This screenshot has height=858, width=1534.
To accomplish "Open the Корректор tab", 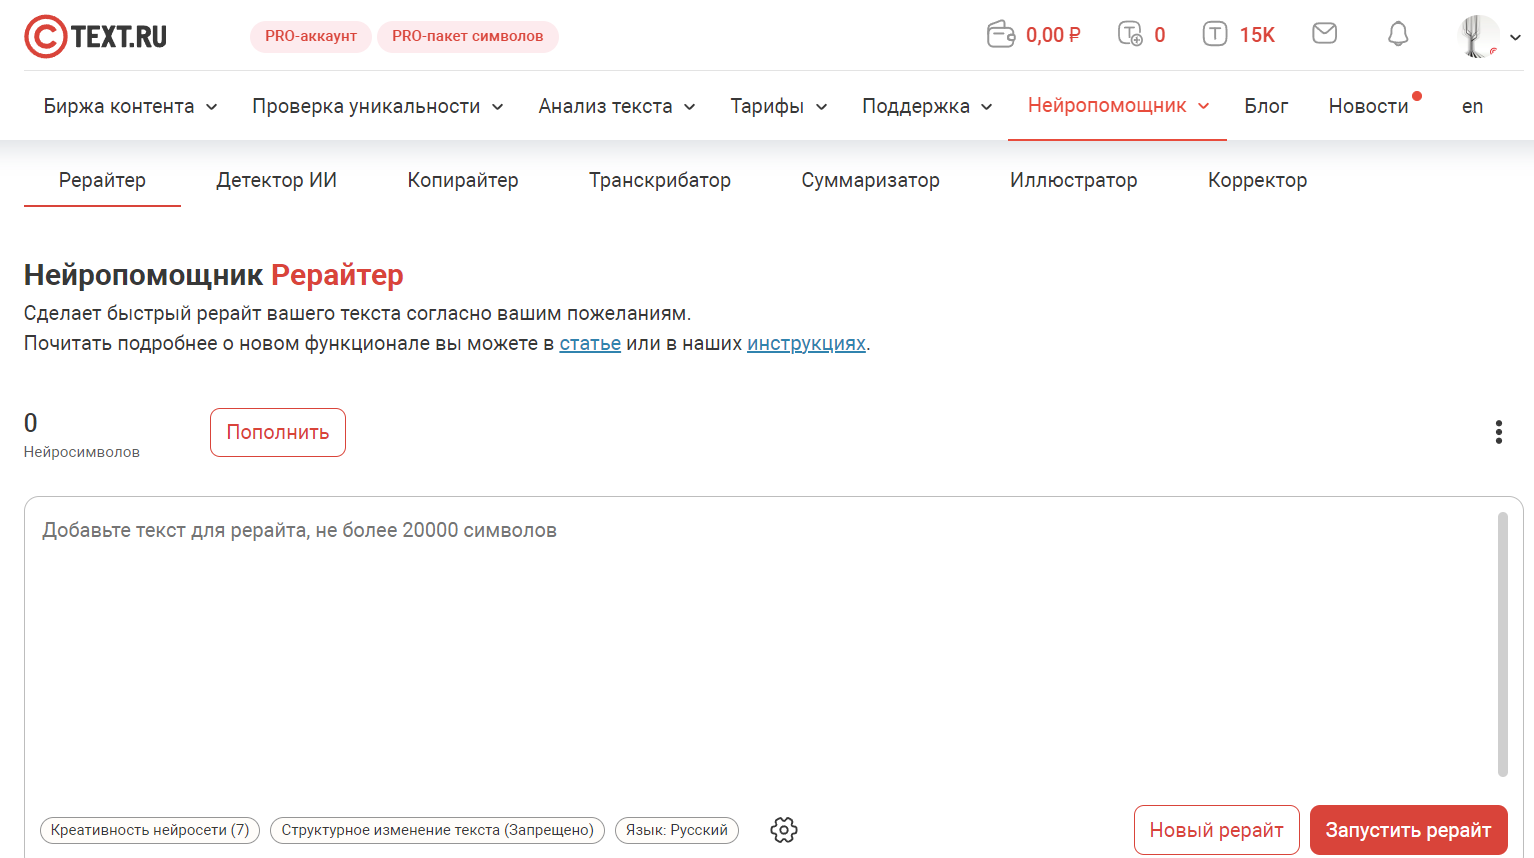I will click(x=1257, y=180).
